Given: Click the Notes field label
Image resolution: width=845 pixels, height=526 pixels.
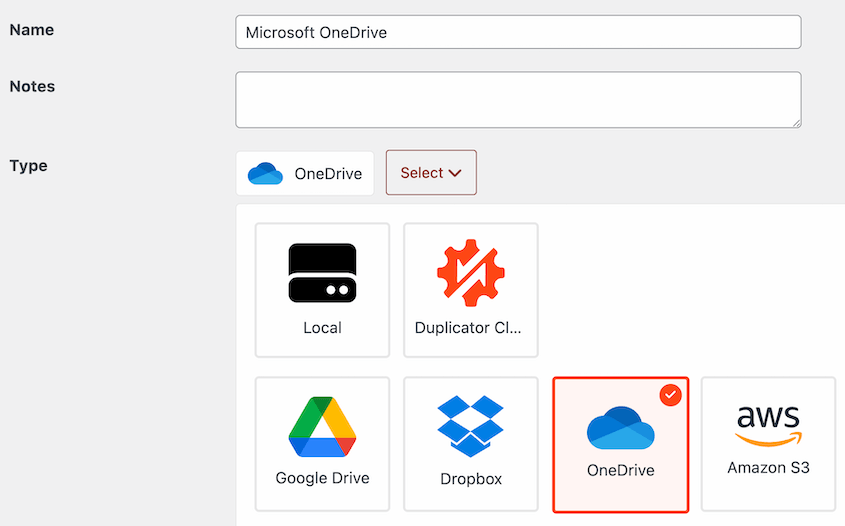Looking at the screenshot, I should pos(32,86).
